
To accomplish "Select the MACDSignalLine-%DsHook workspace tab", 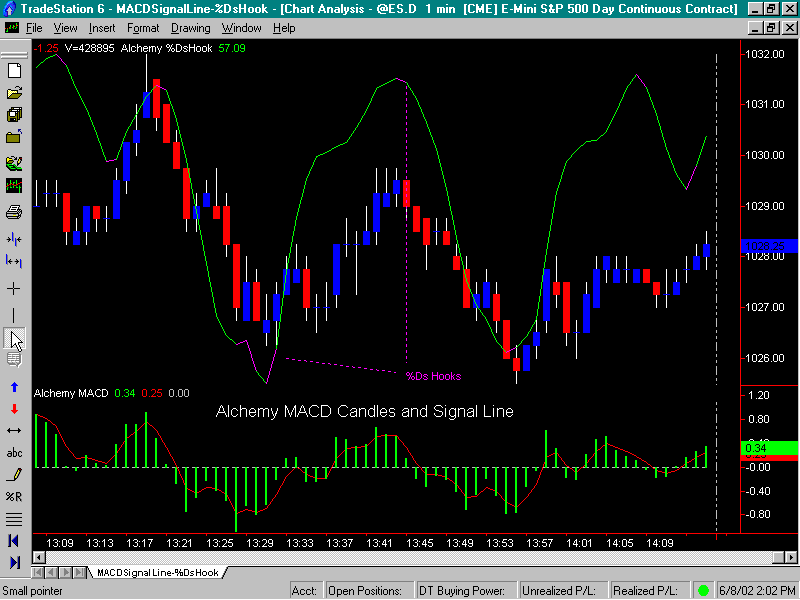I will pos(158,572).
